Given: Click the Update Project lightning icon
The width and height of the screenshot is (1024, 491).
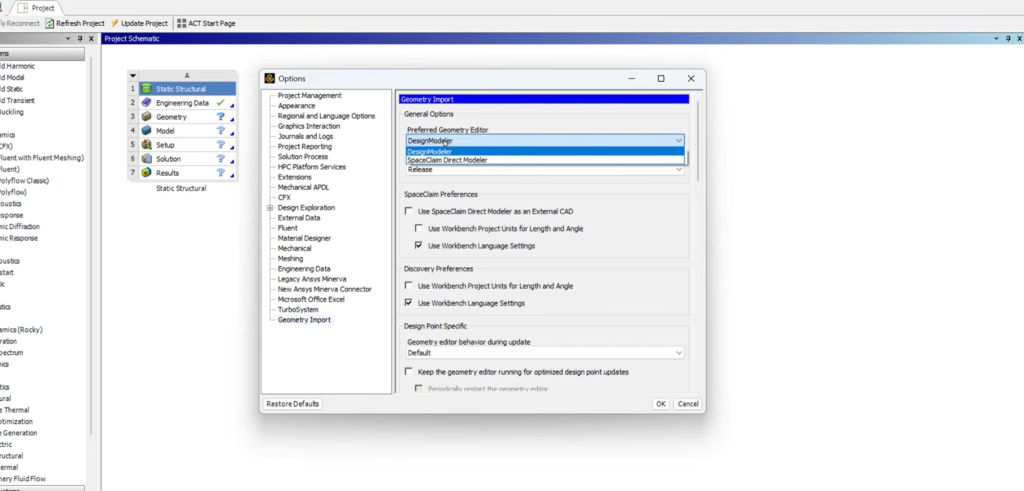Looking at the screenshot, I should [x=114, y=23].
